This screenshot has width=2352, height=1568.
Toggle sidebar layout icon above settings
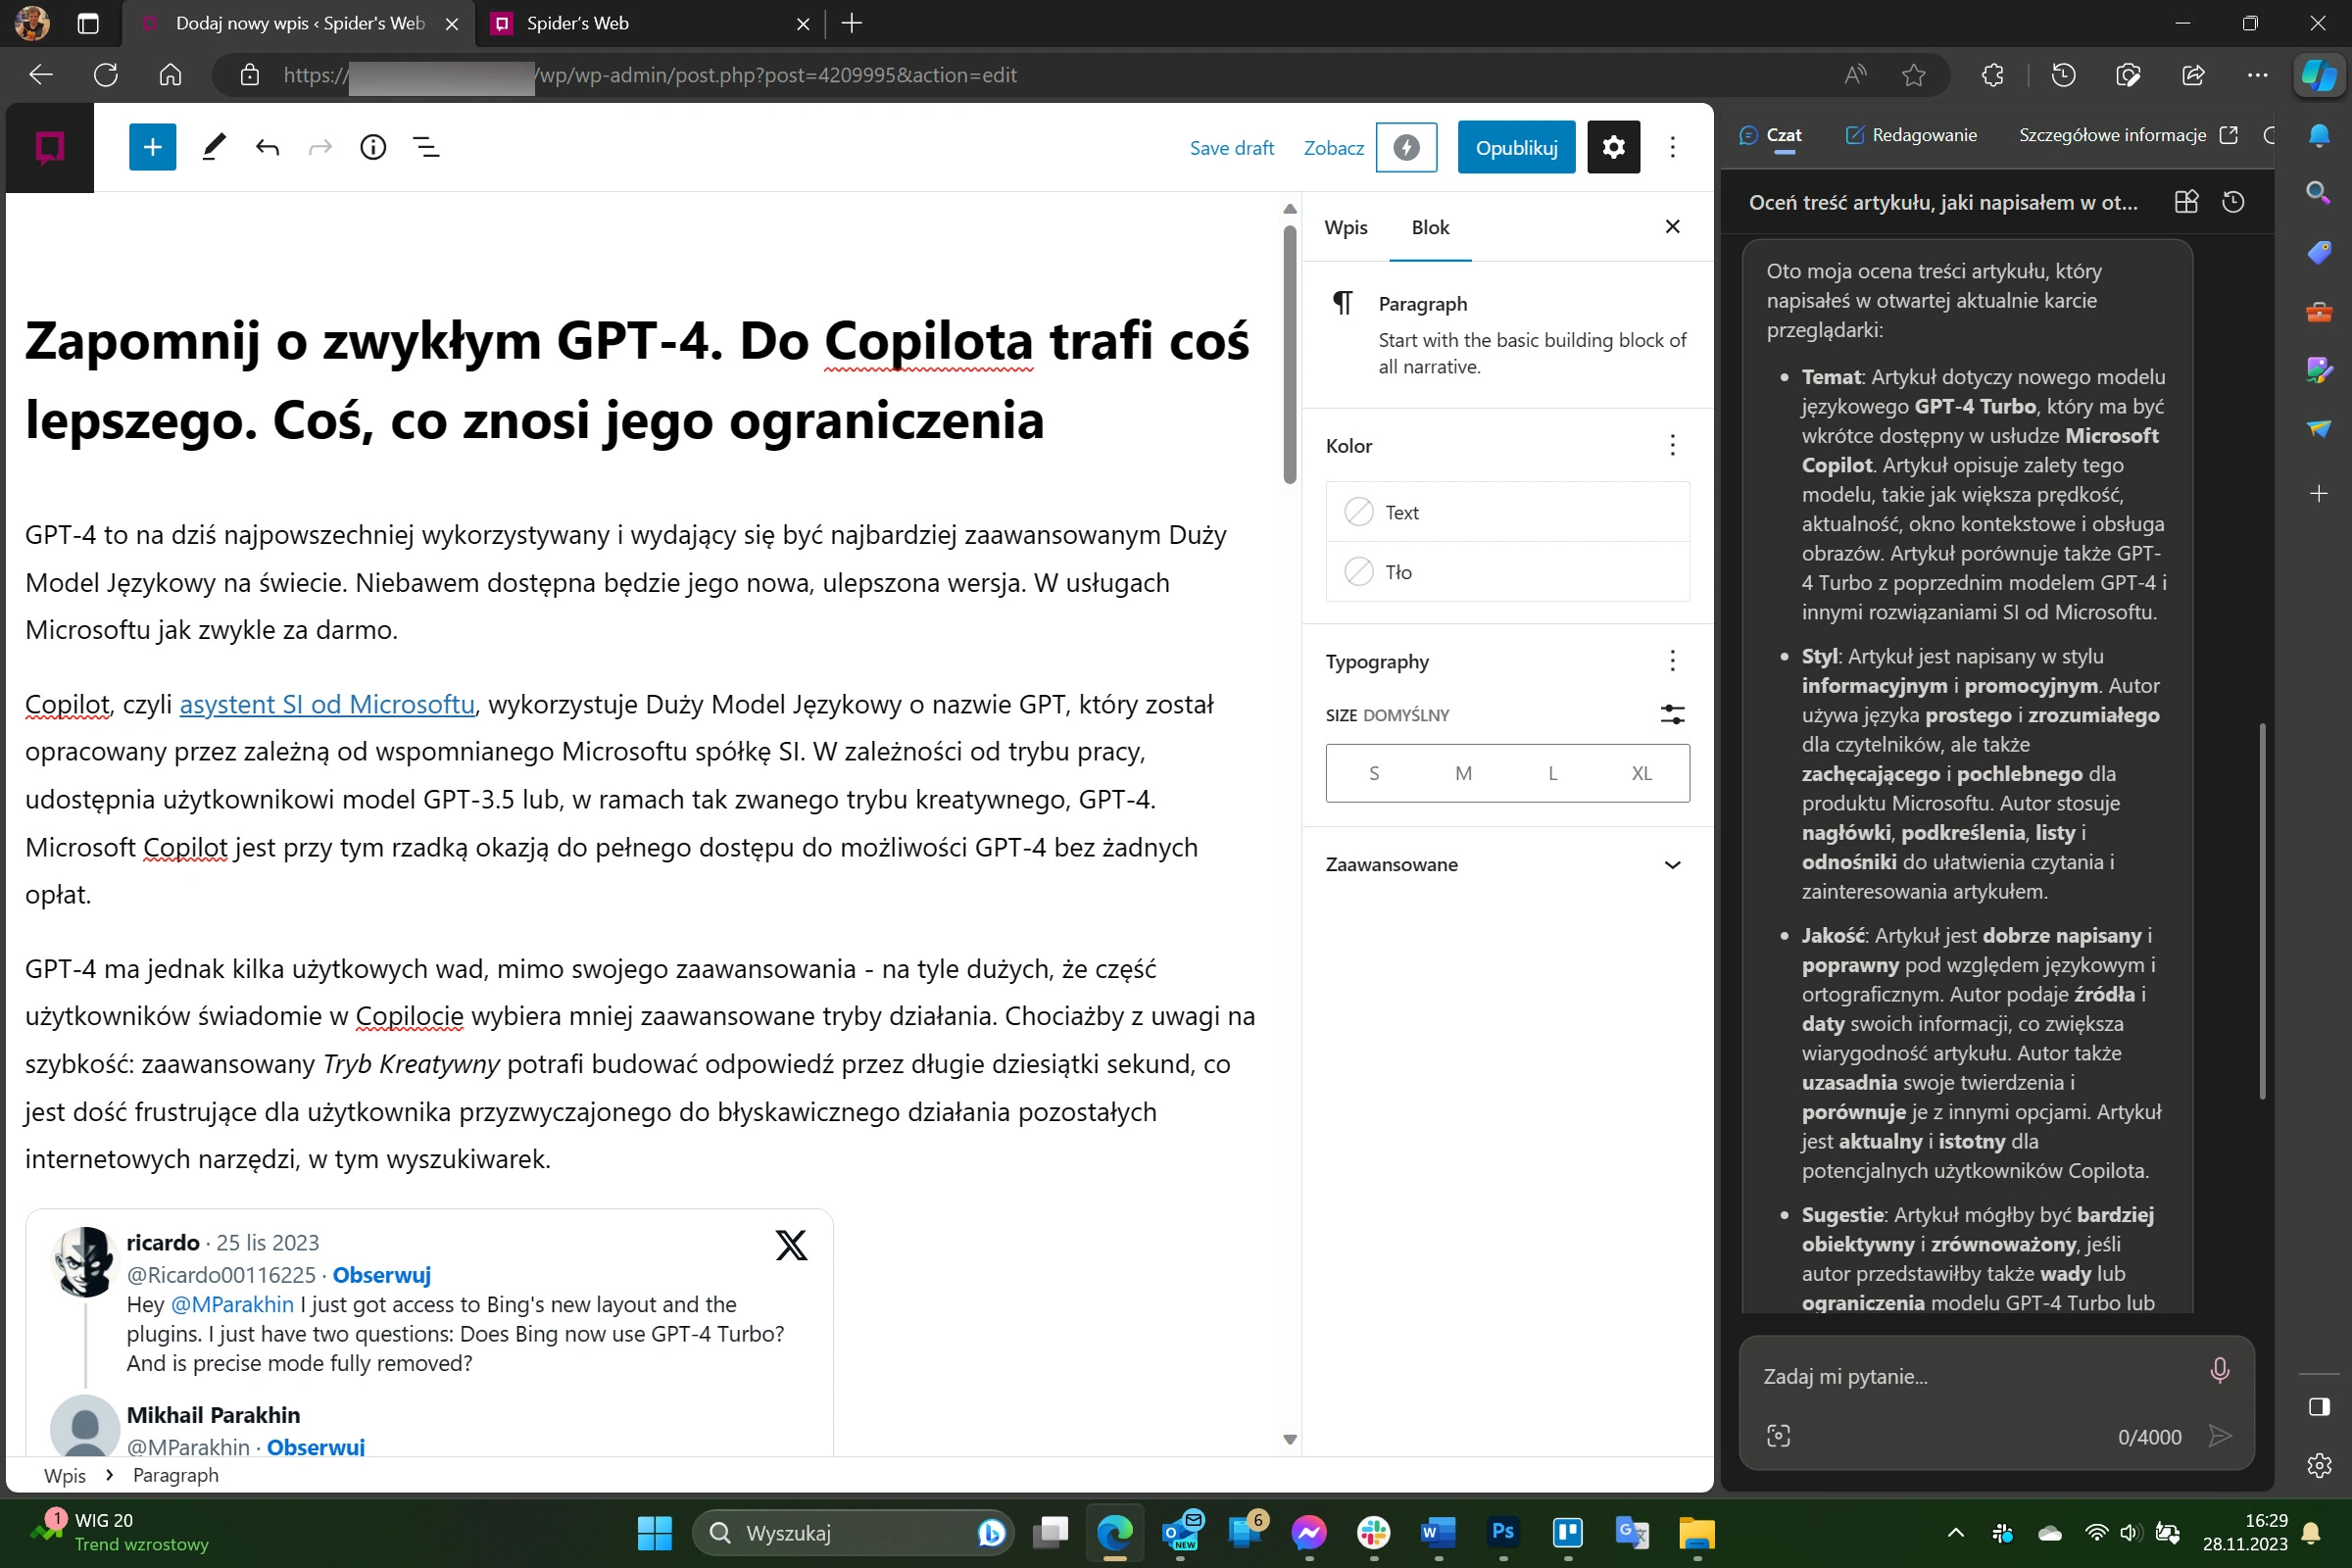pyautogui.click(x=2318, y=1407)
